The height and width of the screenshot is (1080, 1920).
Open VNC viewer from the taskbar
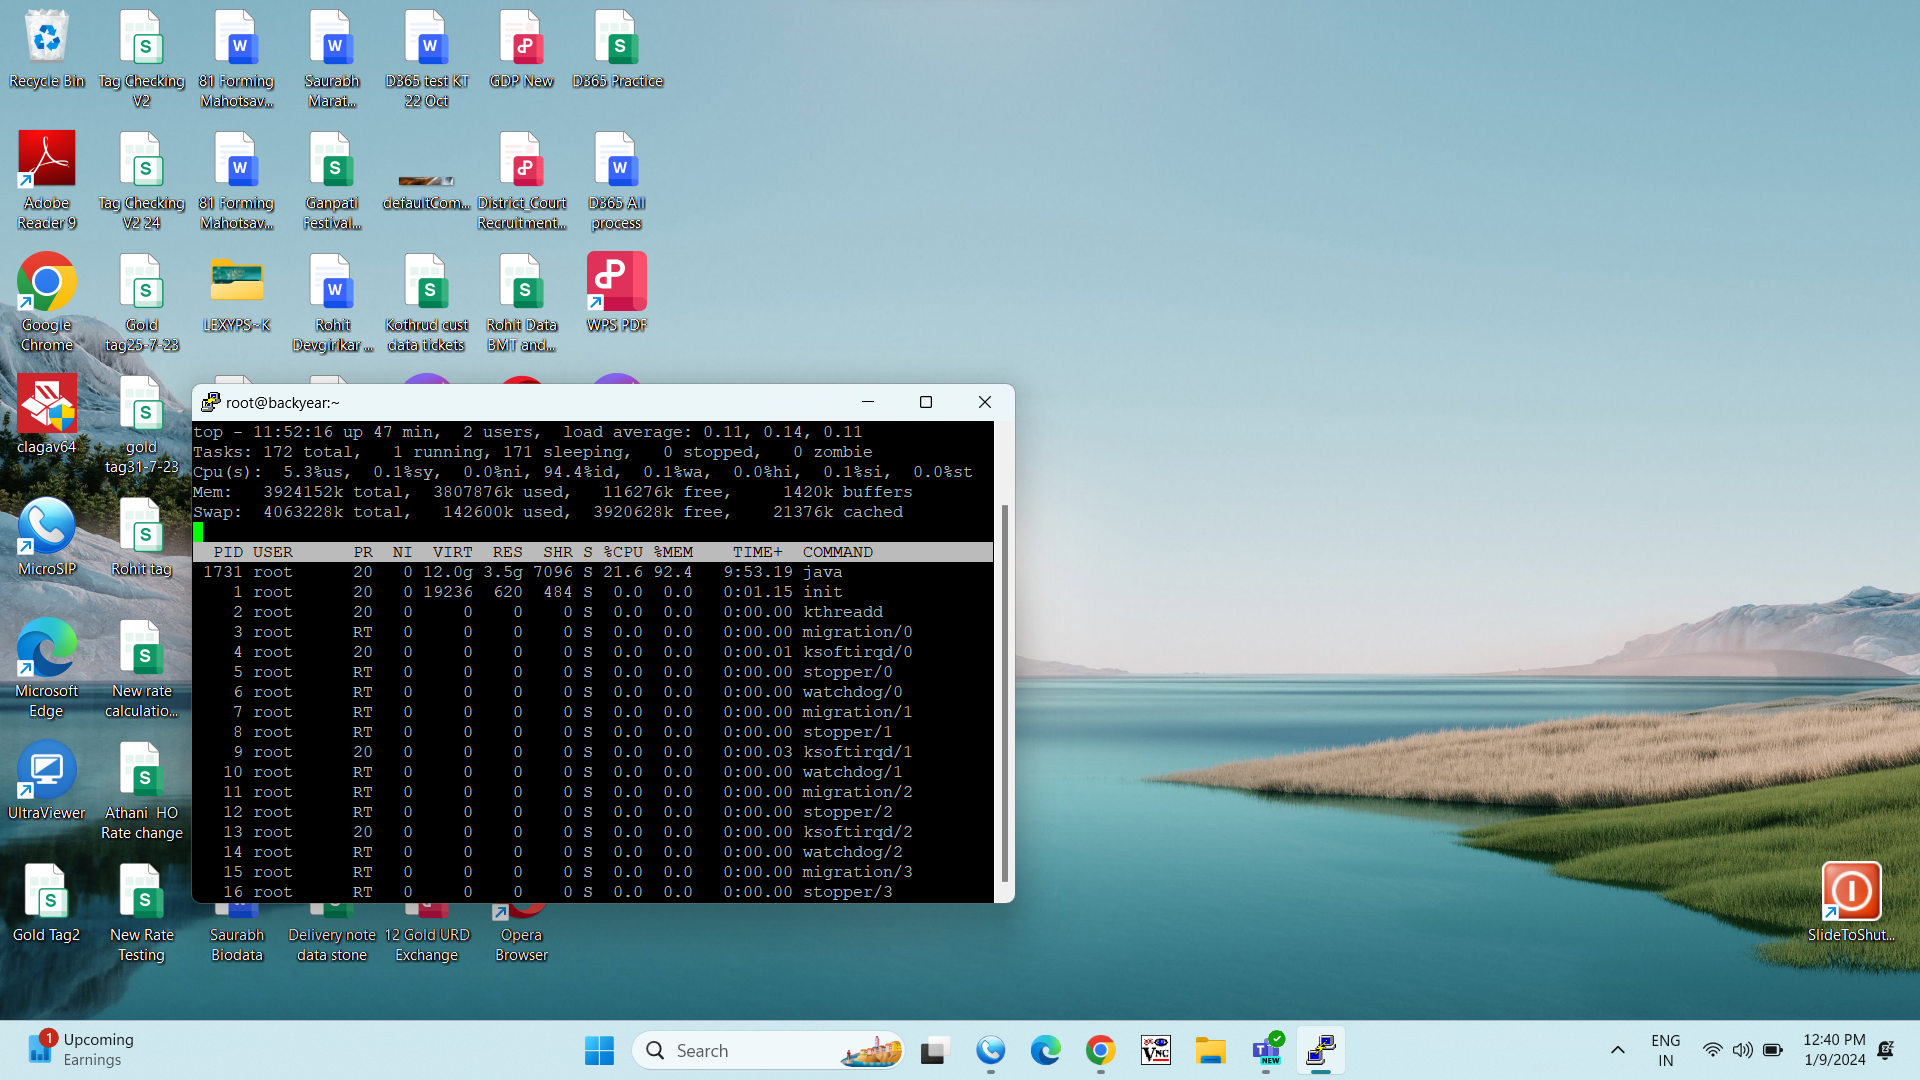[1156, 1050]
